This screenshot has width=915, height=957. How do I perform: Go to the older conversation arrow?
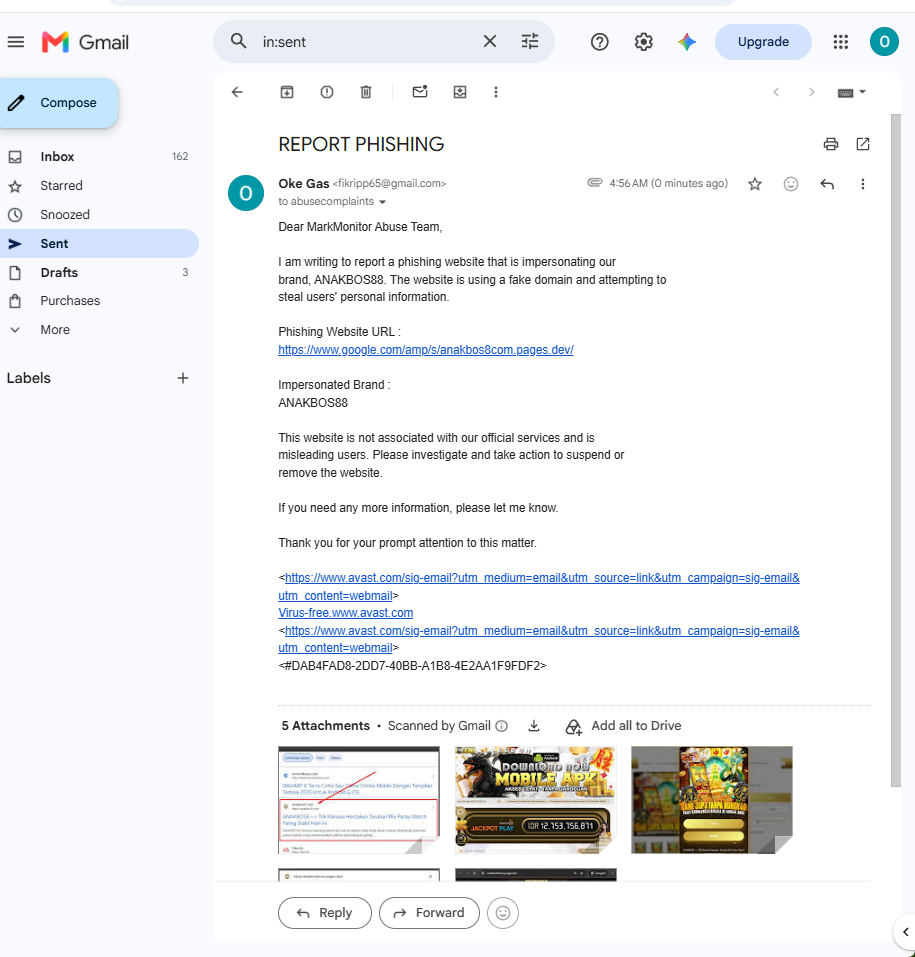[811, 92]
